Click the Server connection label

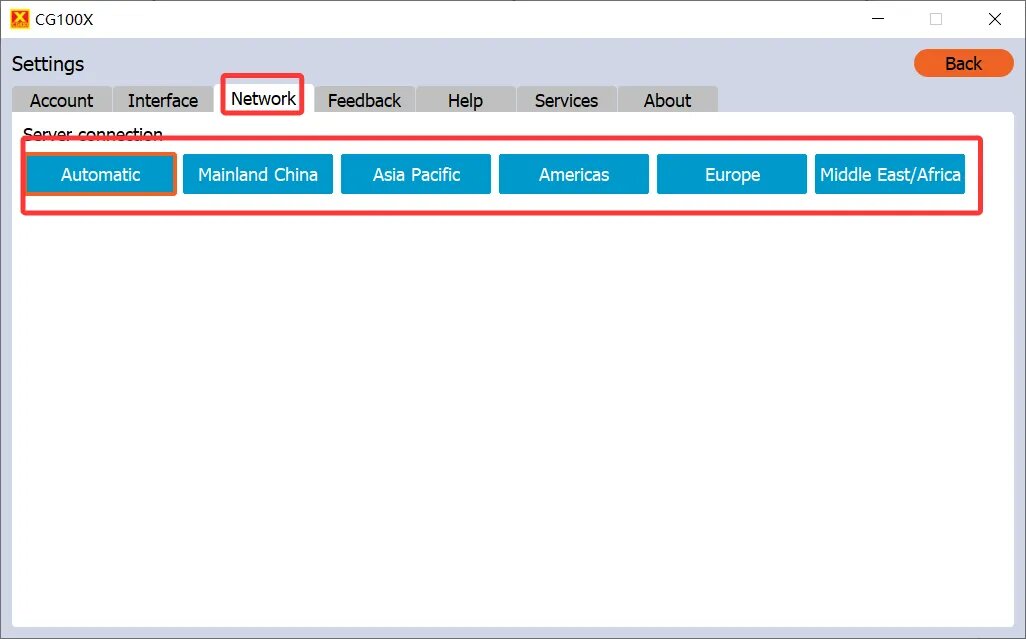[93, 134]
